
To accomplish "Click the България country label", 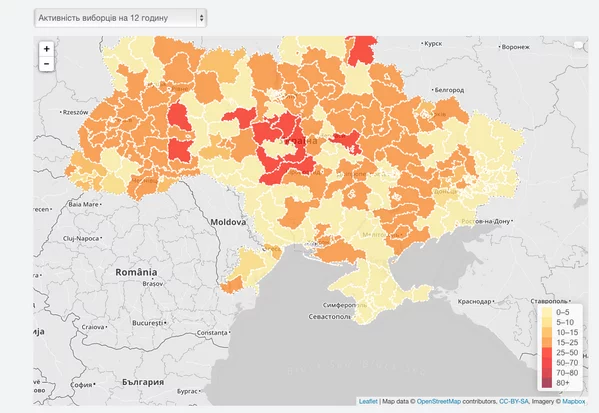I will click(x=143, y=382).
